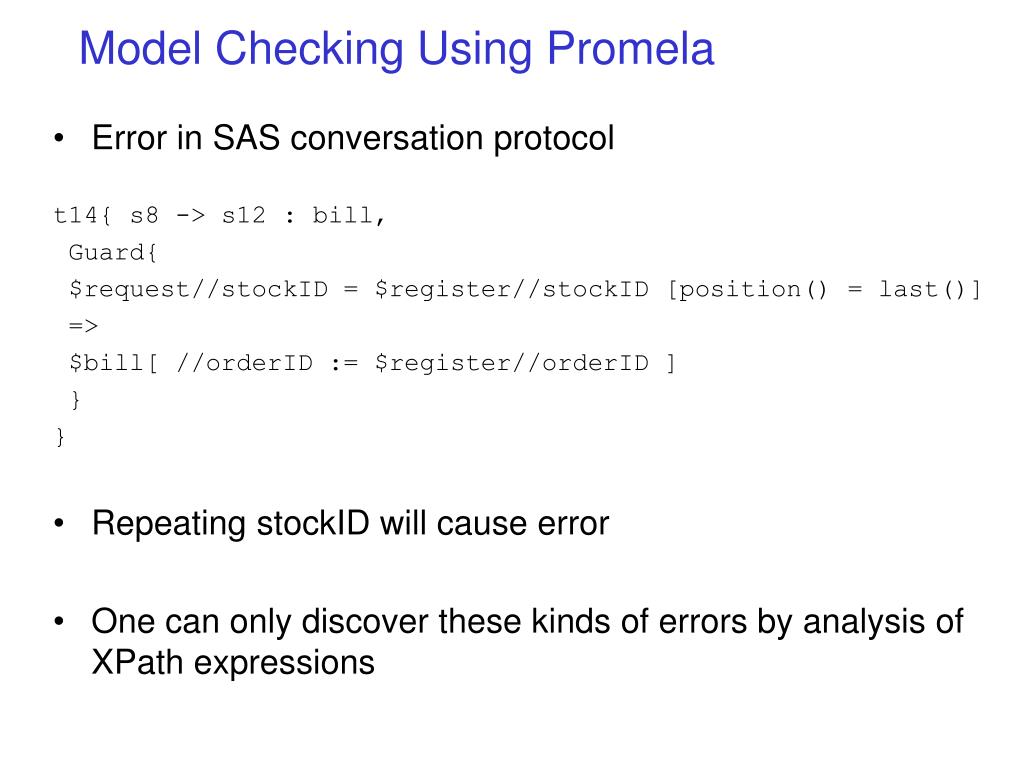Click $request//stockID in the guard expression

pos(199,289)
